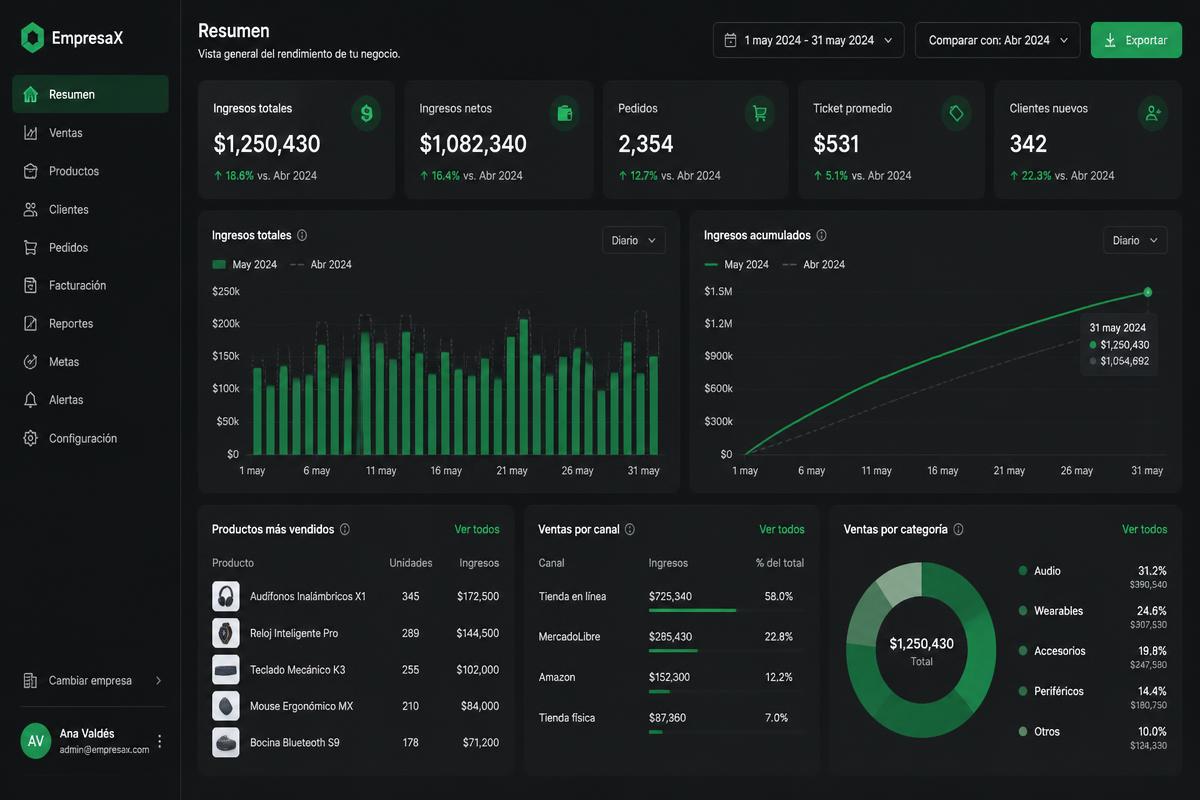Image resolution: width=1200 pixels, height=800 pixels.
Task: Click Ver todos in Ventas por canal
Action: click(782, 529)
